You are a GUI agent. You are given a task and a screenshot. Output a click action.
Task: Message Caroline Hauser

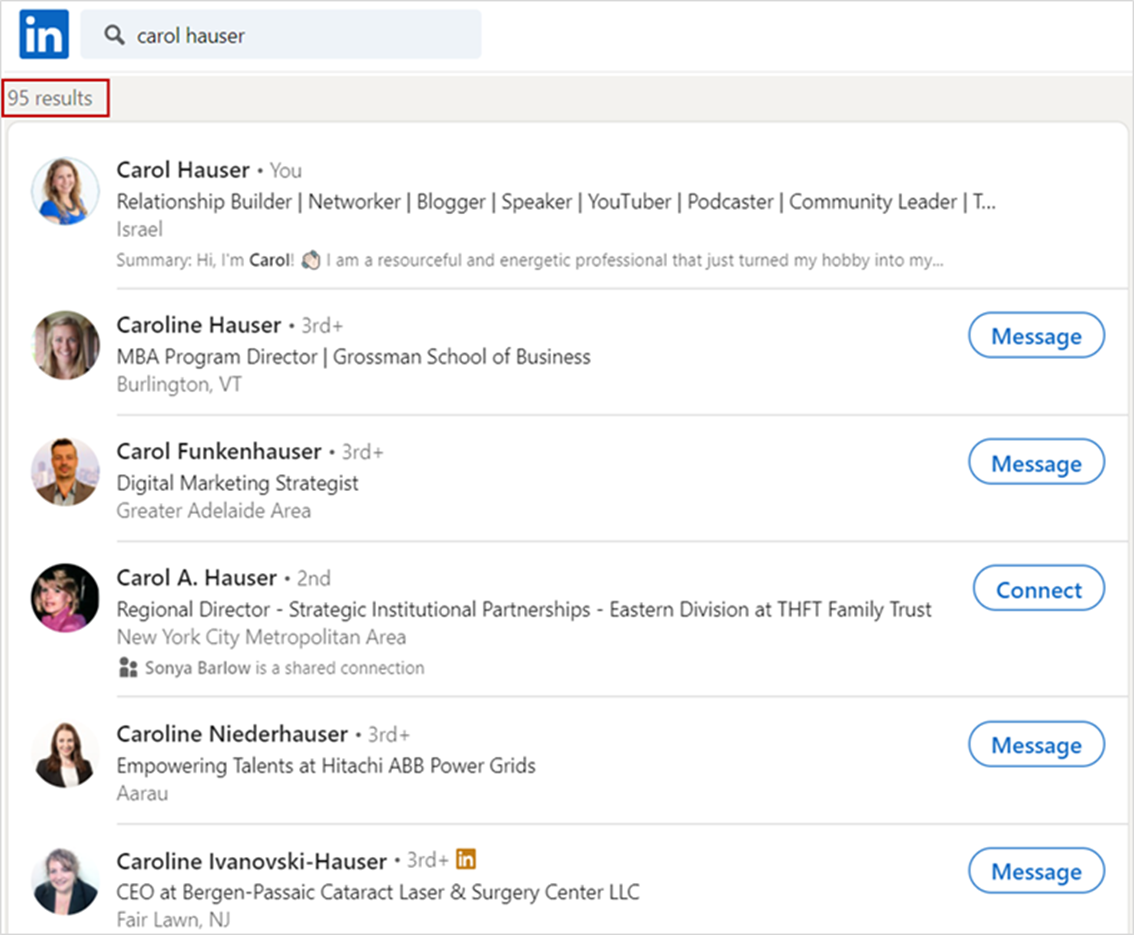tap(1036, 336)
